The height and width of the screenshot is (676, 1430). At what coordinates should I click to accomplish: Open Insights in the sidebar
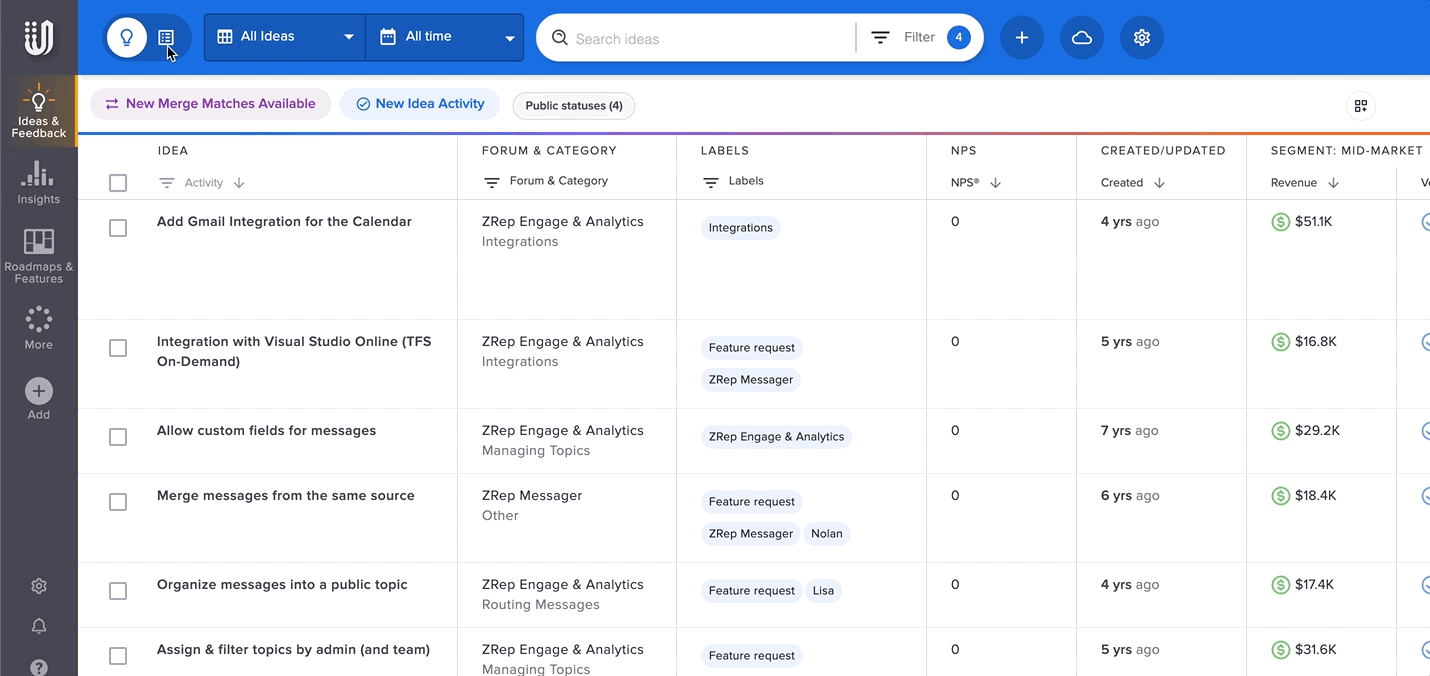pos(38,182)
